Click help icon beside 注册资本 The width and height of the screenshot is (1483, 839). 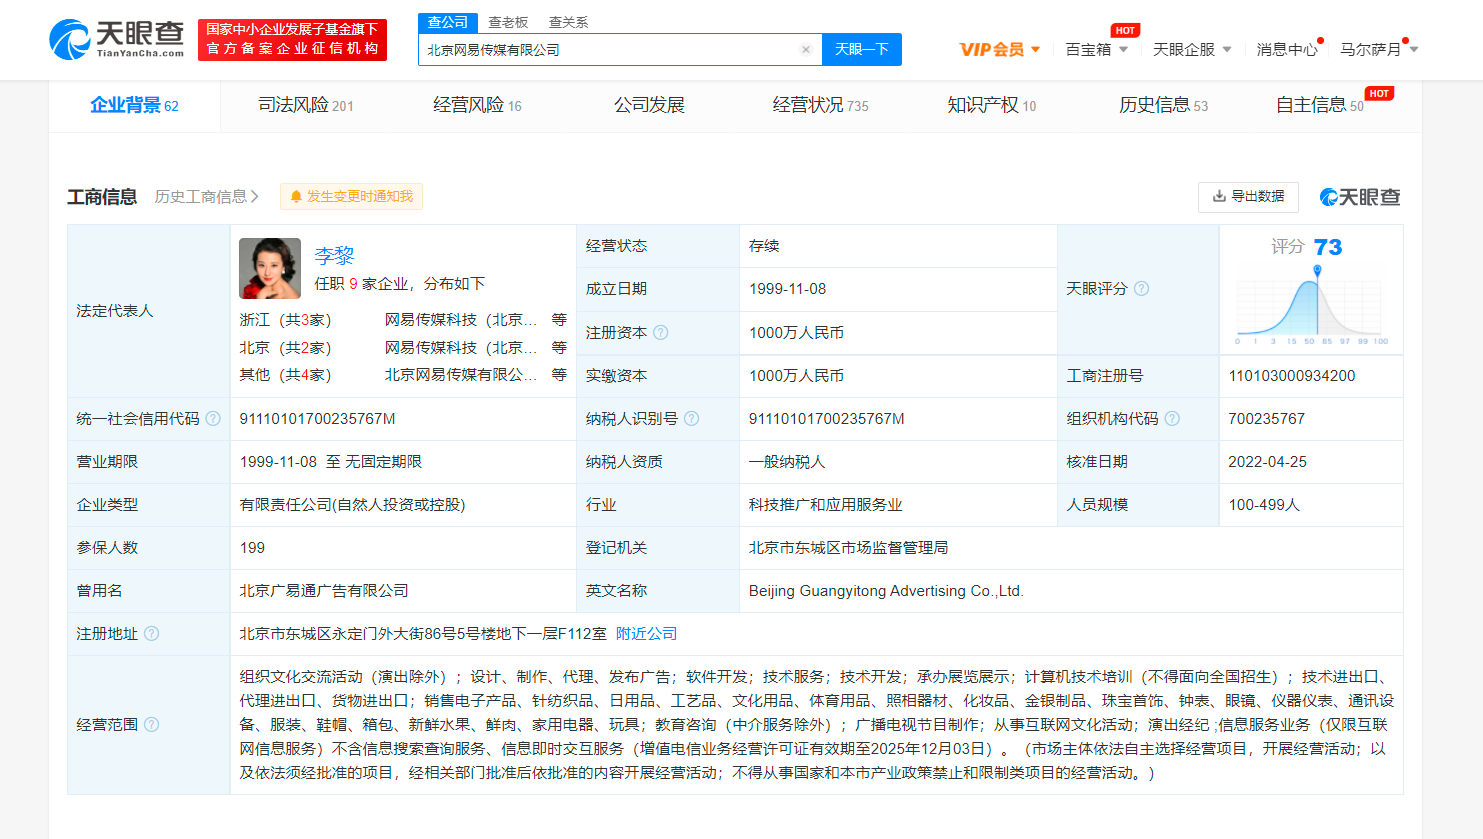(661, 332)
